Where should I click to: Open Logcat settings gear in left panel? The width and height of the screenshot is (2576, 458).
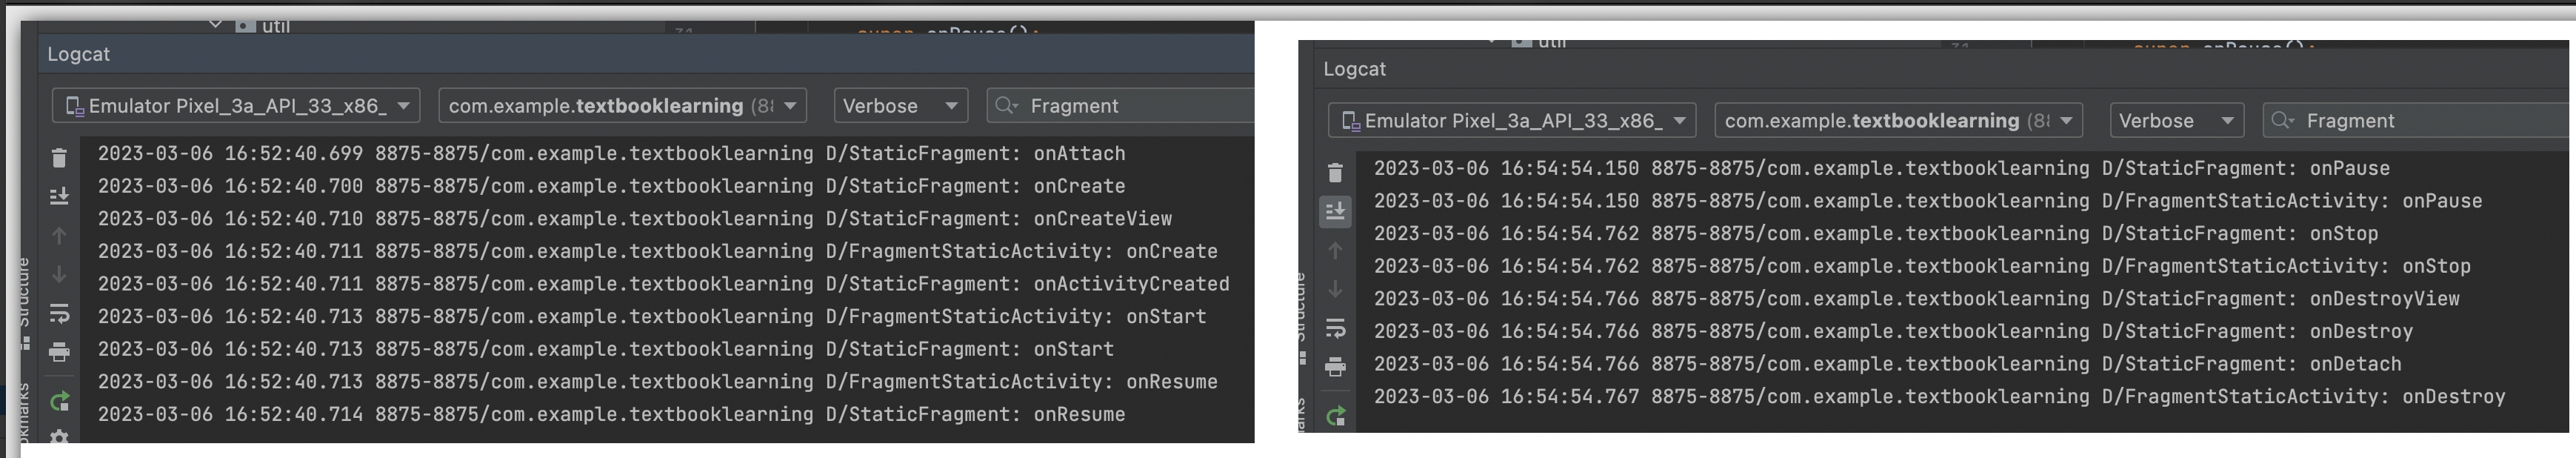coord(59,437)
